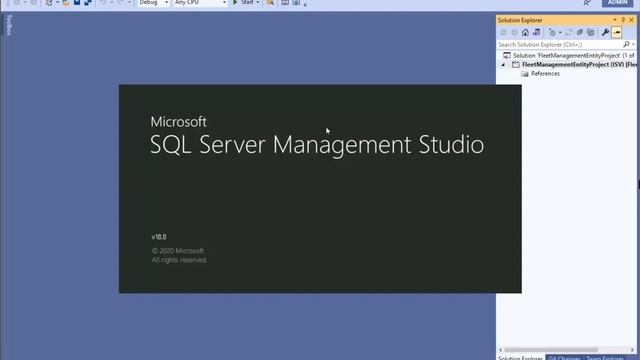Open the Toolbox side tab

[9, 25]
